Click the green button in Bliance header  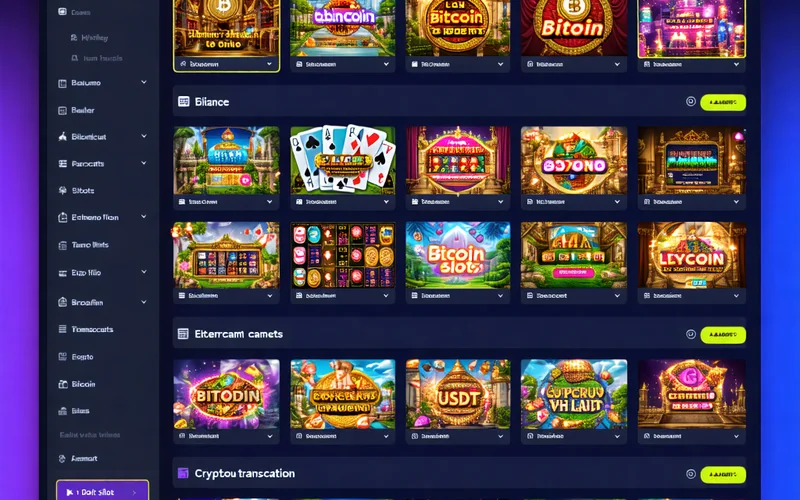pyautogui.click(x=723, y=102)
